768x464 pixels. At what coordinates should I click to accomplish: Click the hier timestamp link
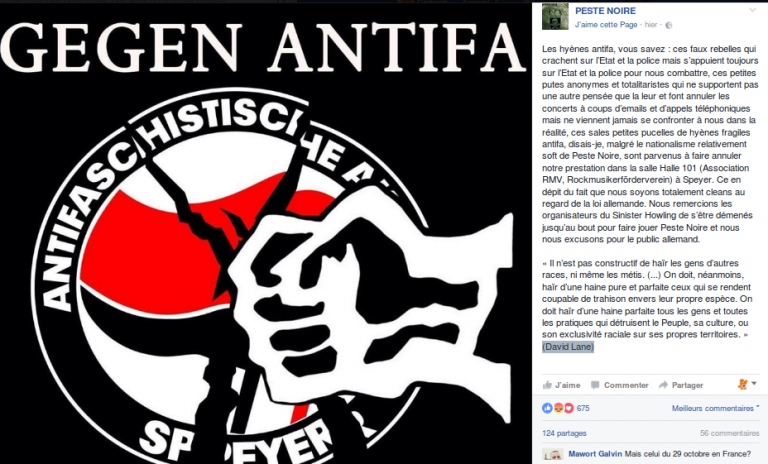point(650,24)
